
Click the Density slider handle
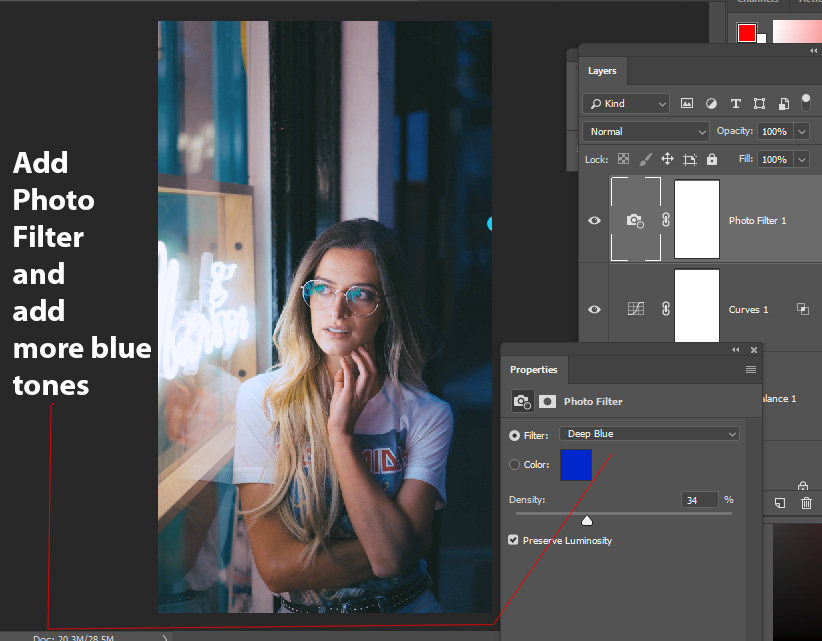coord(587,520)
